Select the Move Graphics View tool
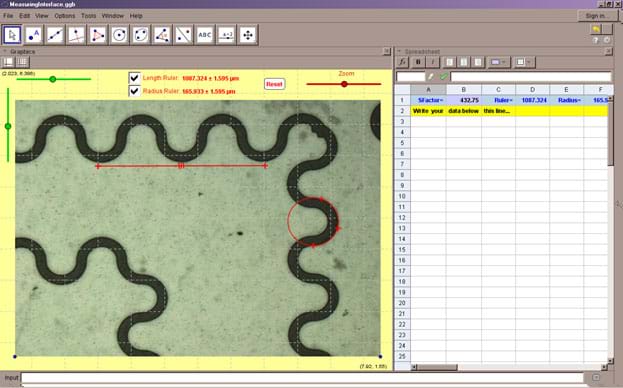The height and width of the screenshot is (388, 623). click(248, 35)
